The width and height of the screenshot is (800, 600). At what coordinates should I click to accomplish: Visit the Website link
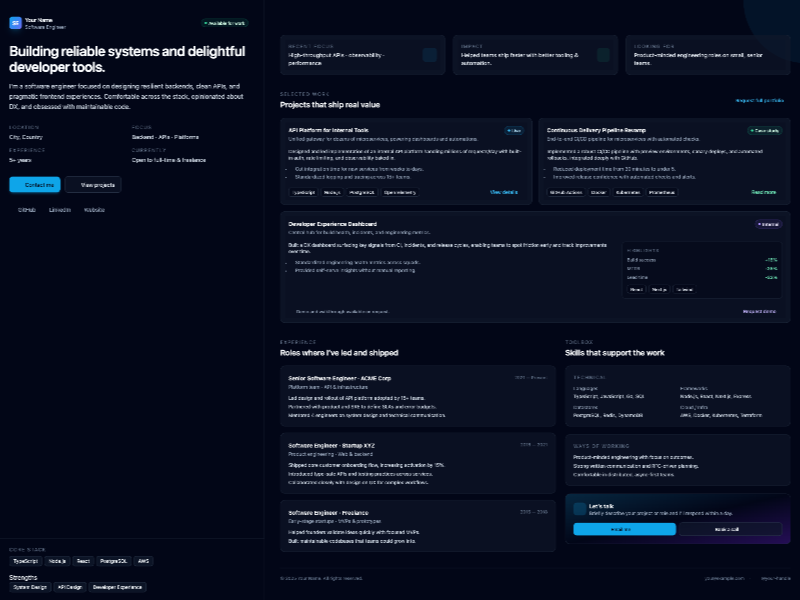coord(94,210)
